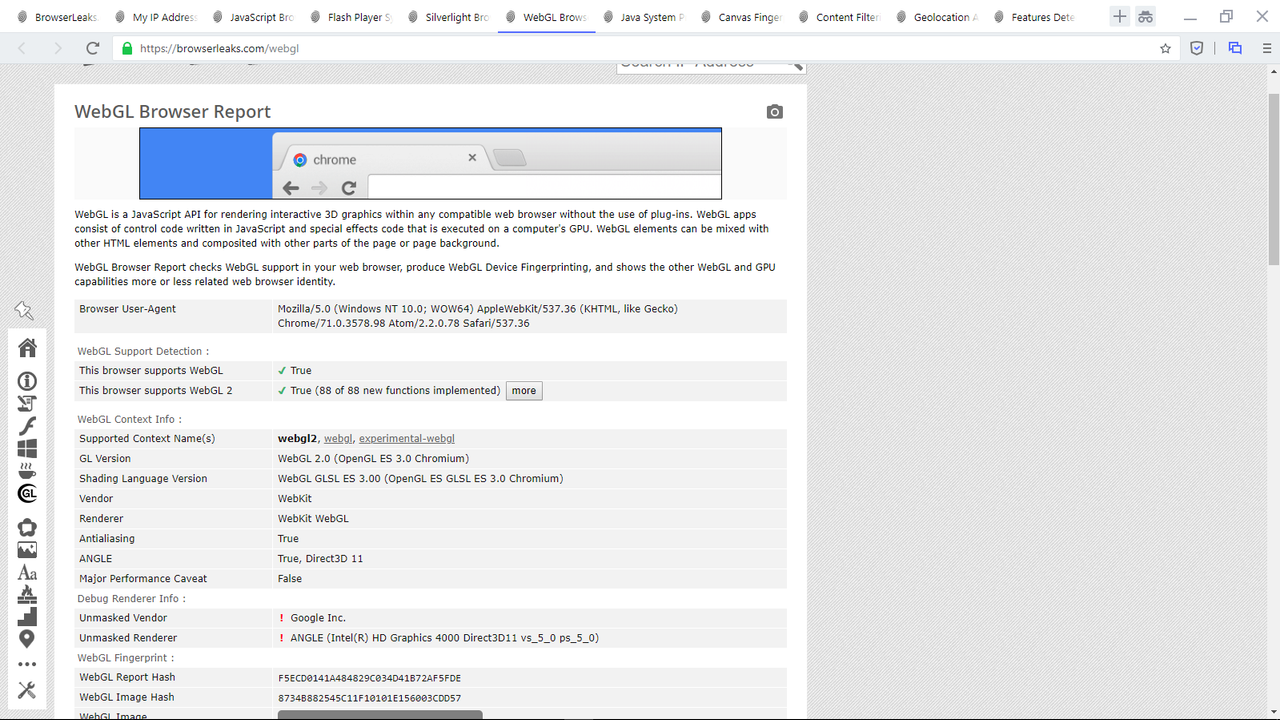Open a new tab with plus icon

tap(1120, 17)
